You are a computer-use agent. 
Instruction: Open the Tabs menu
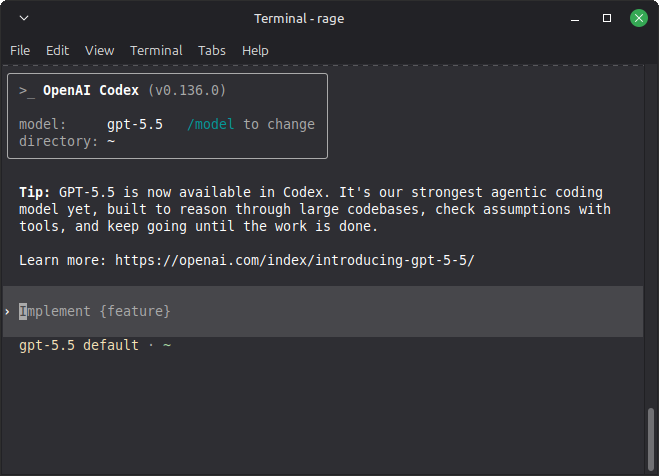click(x=212, y=51)
